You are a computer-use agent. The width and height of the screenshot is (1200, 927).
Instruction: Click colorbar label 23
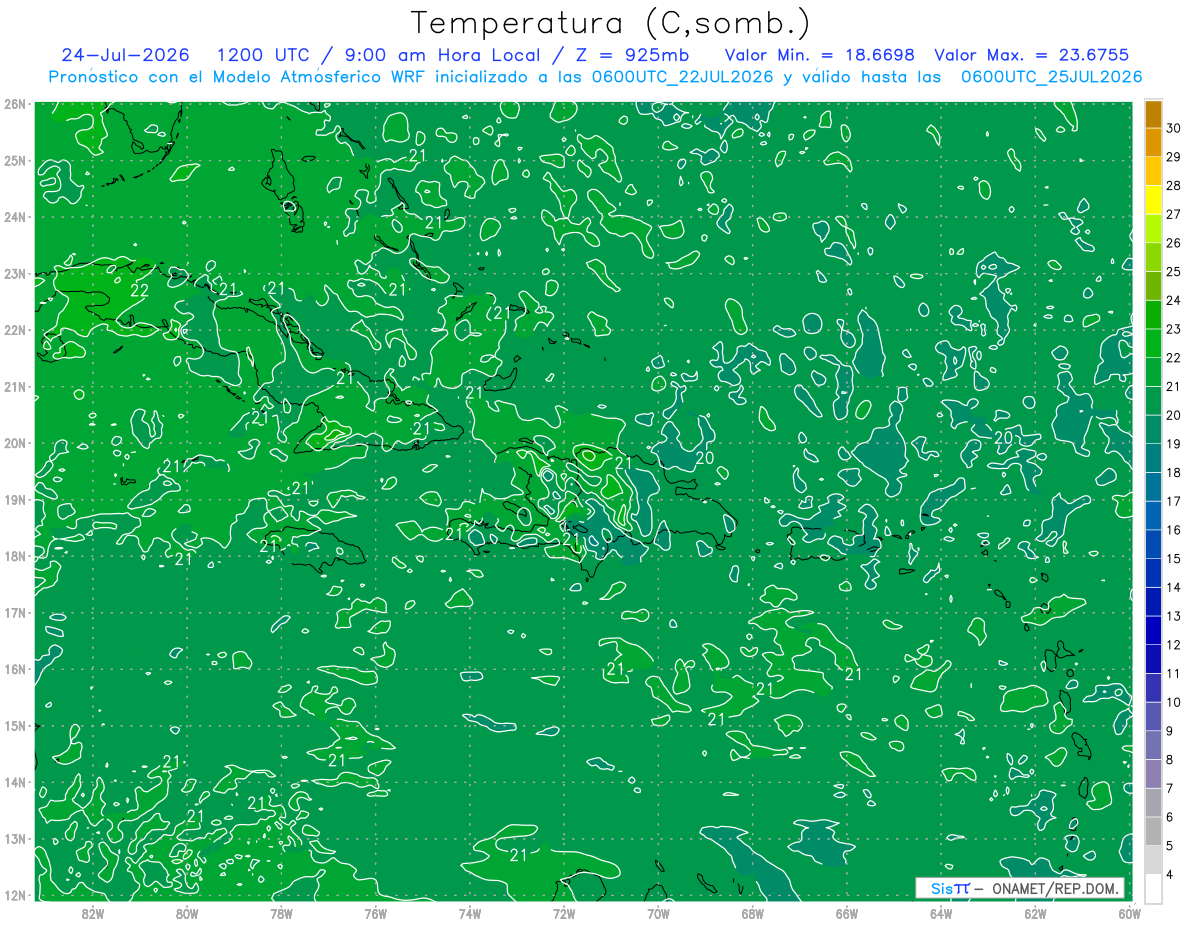pyautogui.click(x=1174, y=329)
